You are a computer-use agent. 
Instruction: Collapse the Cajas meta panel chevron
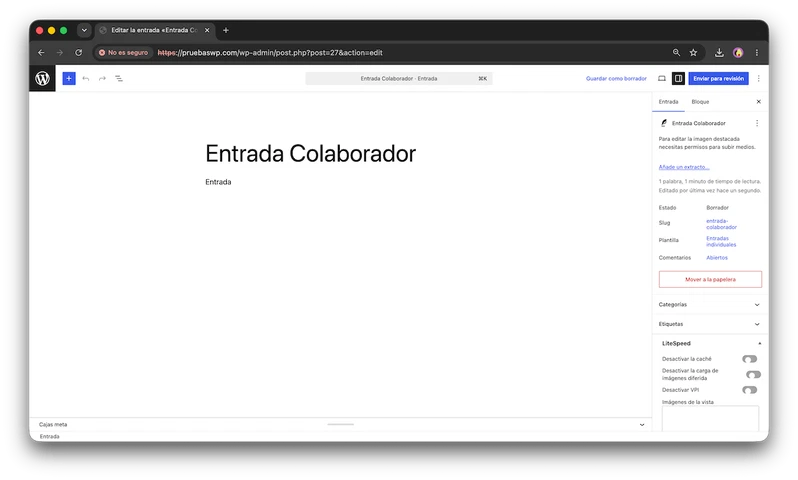tap(642, 425)
